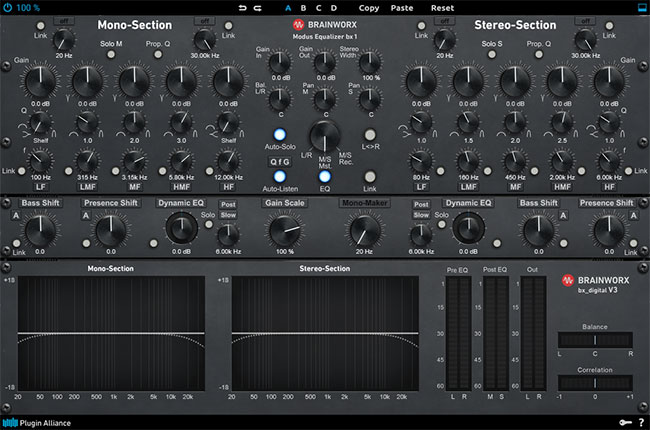Screen dimensions: 650x430
Task: Click the Pan S knob
Action: 370,99
